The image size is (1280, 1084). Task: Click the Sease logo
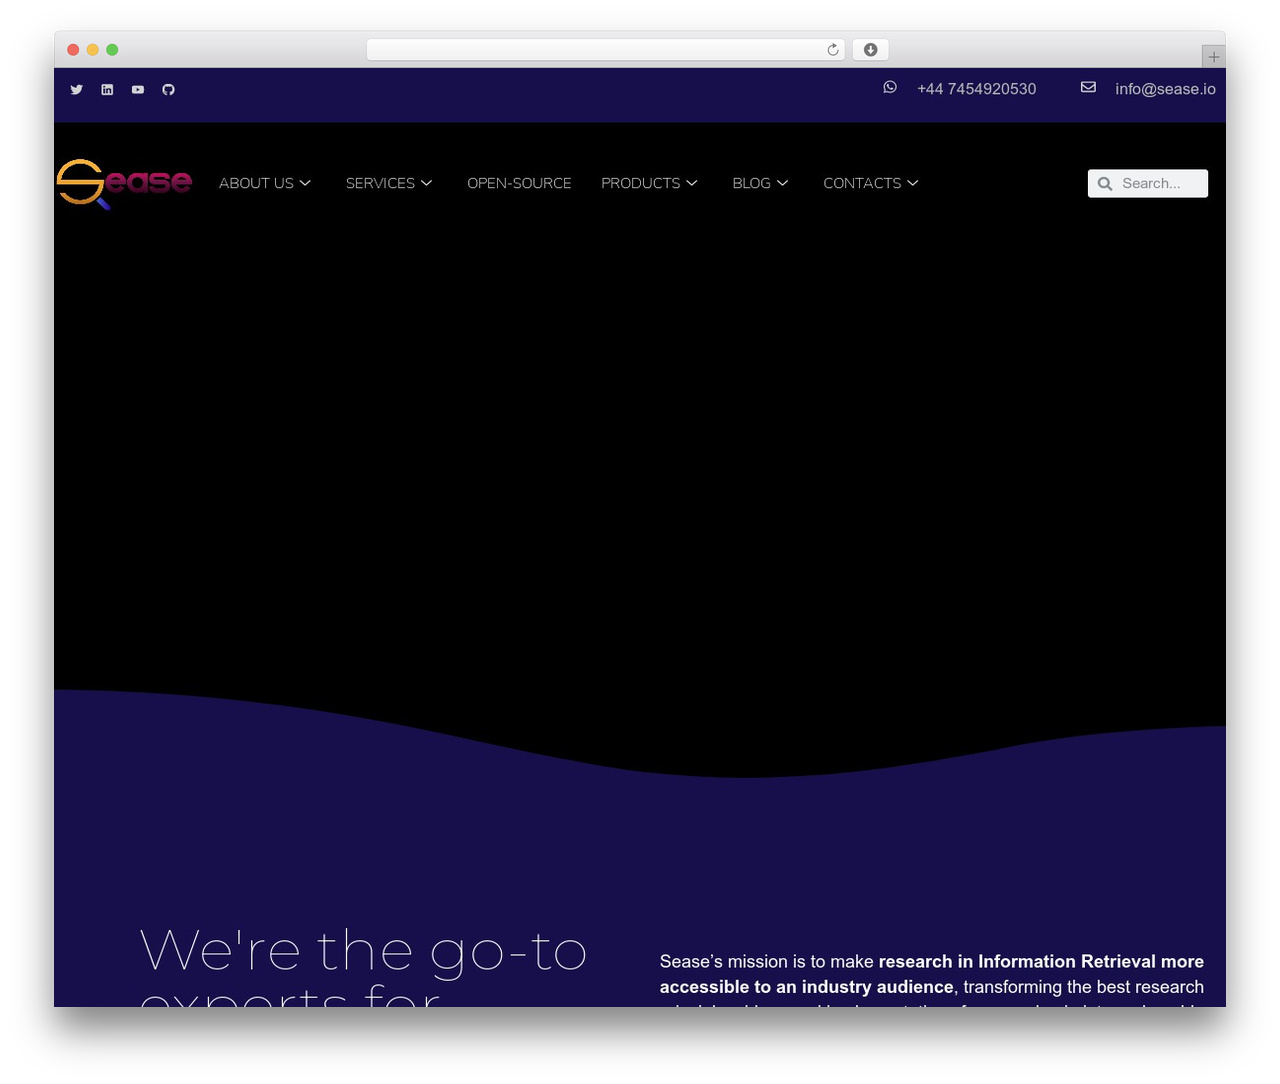(124, 184)
